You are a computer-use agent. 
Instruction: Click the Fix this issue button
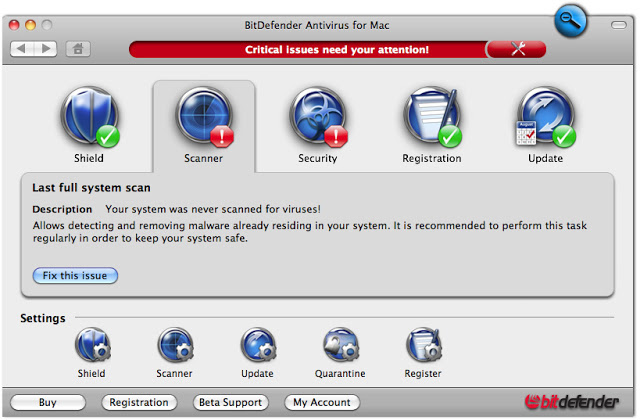click(75, 276)
